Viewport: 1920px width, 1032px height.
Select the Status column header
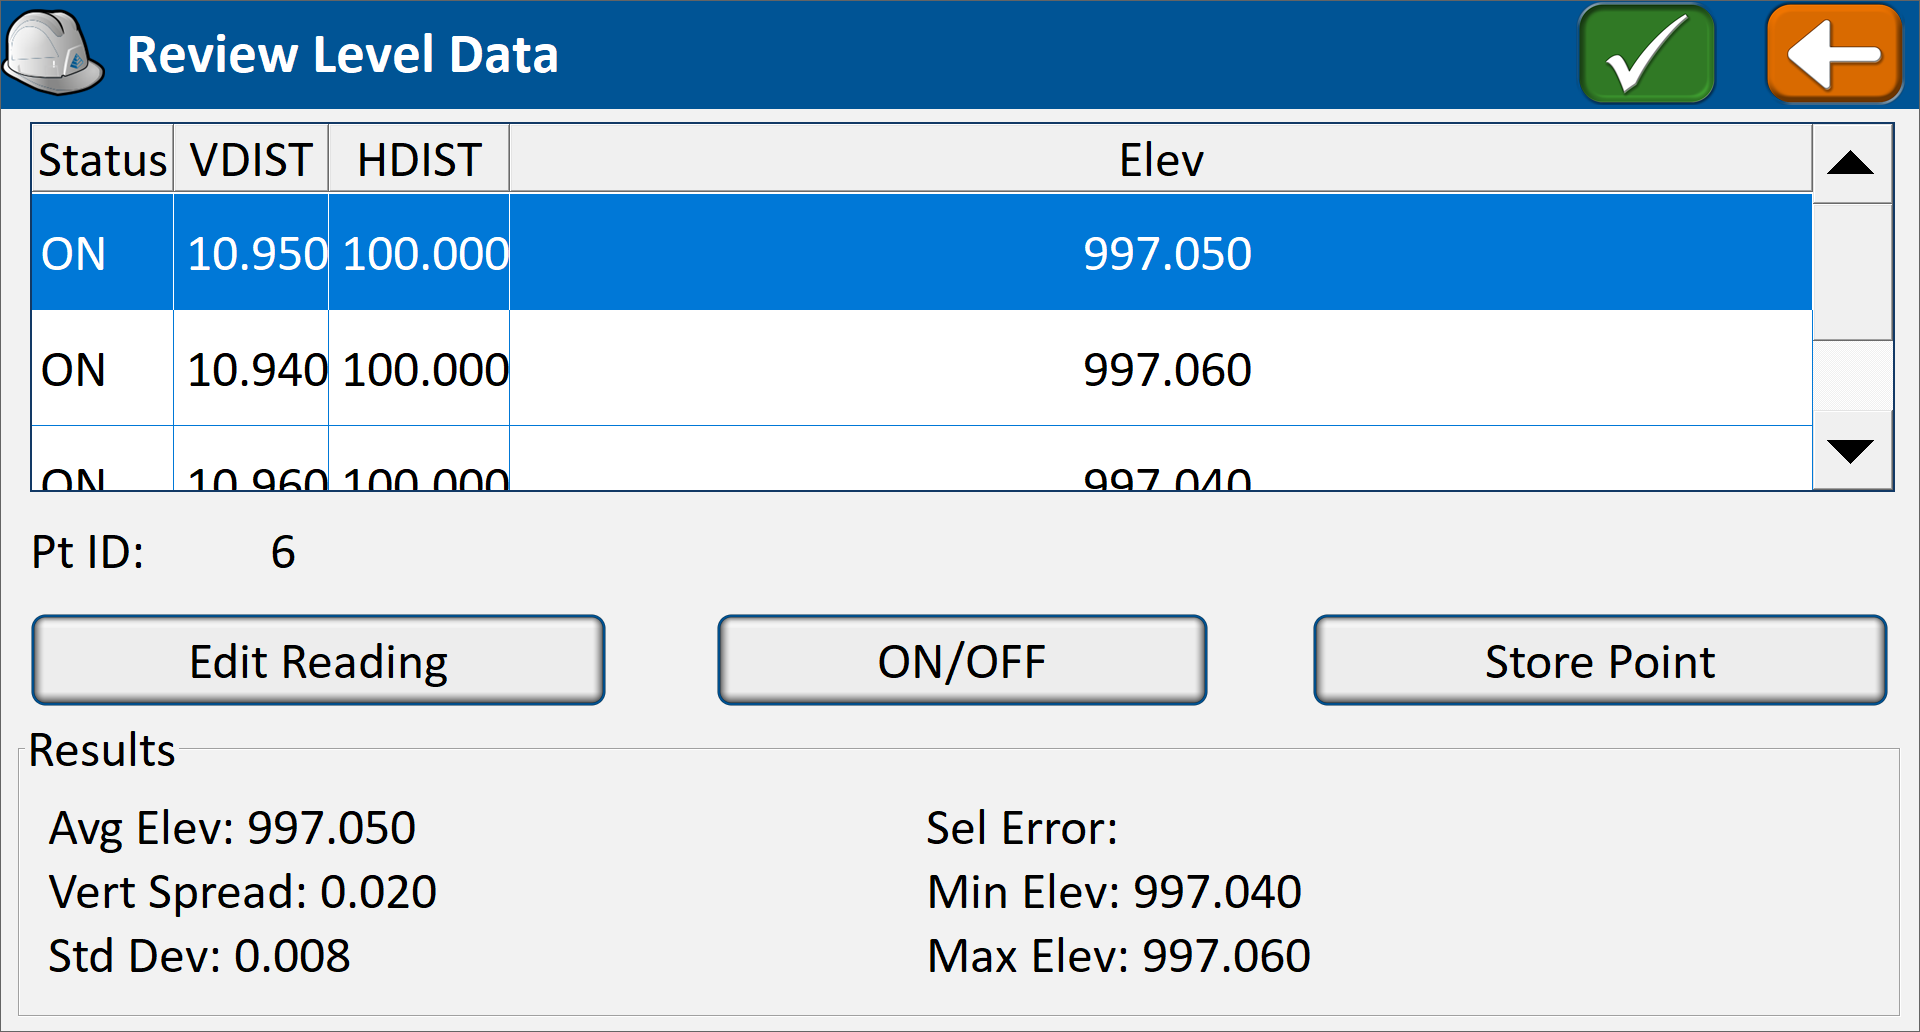coord(102,159)
